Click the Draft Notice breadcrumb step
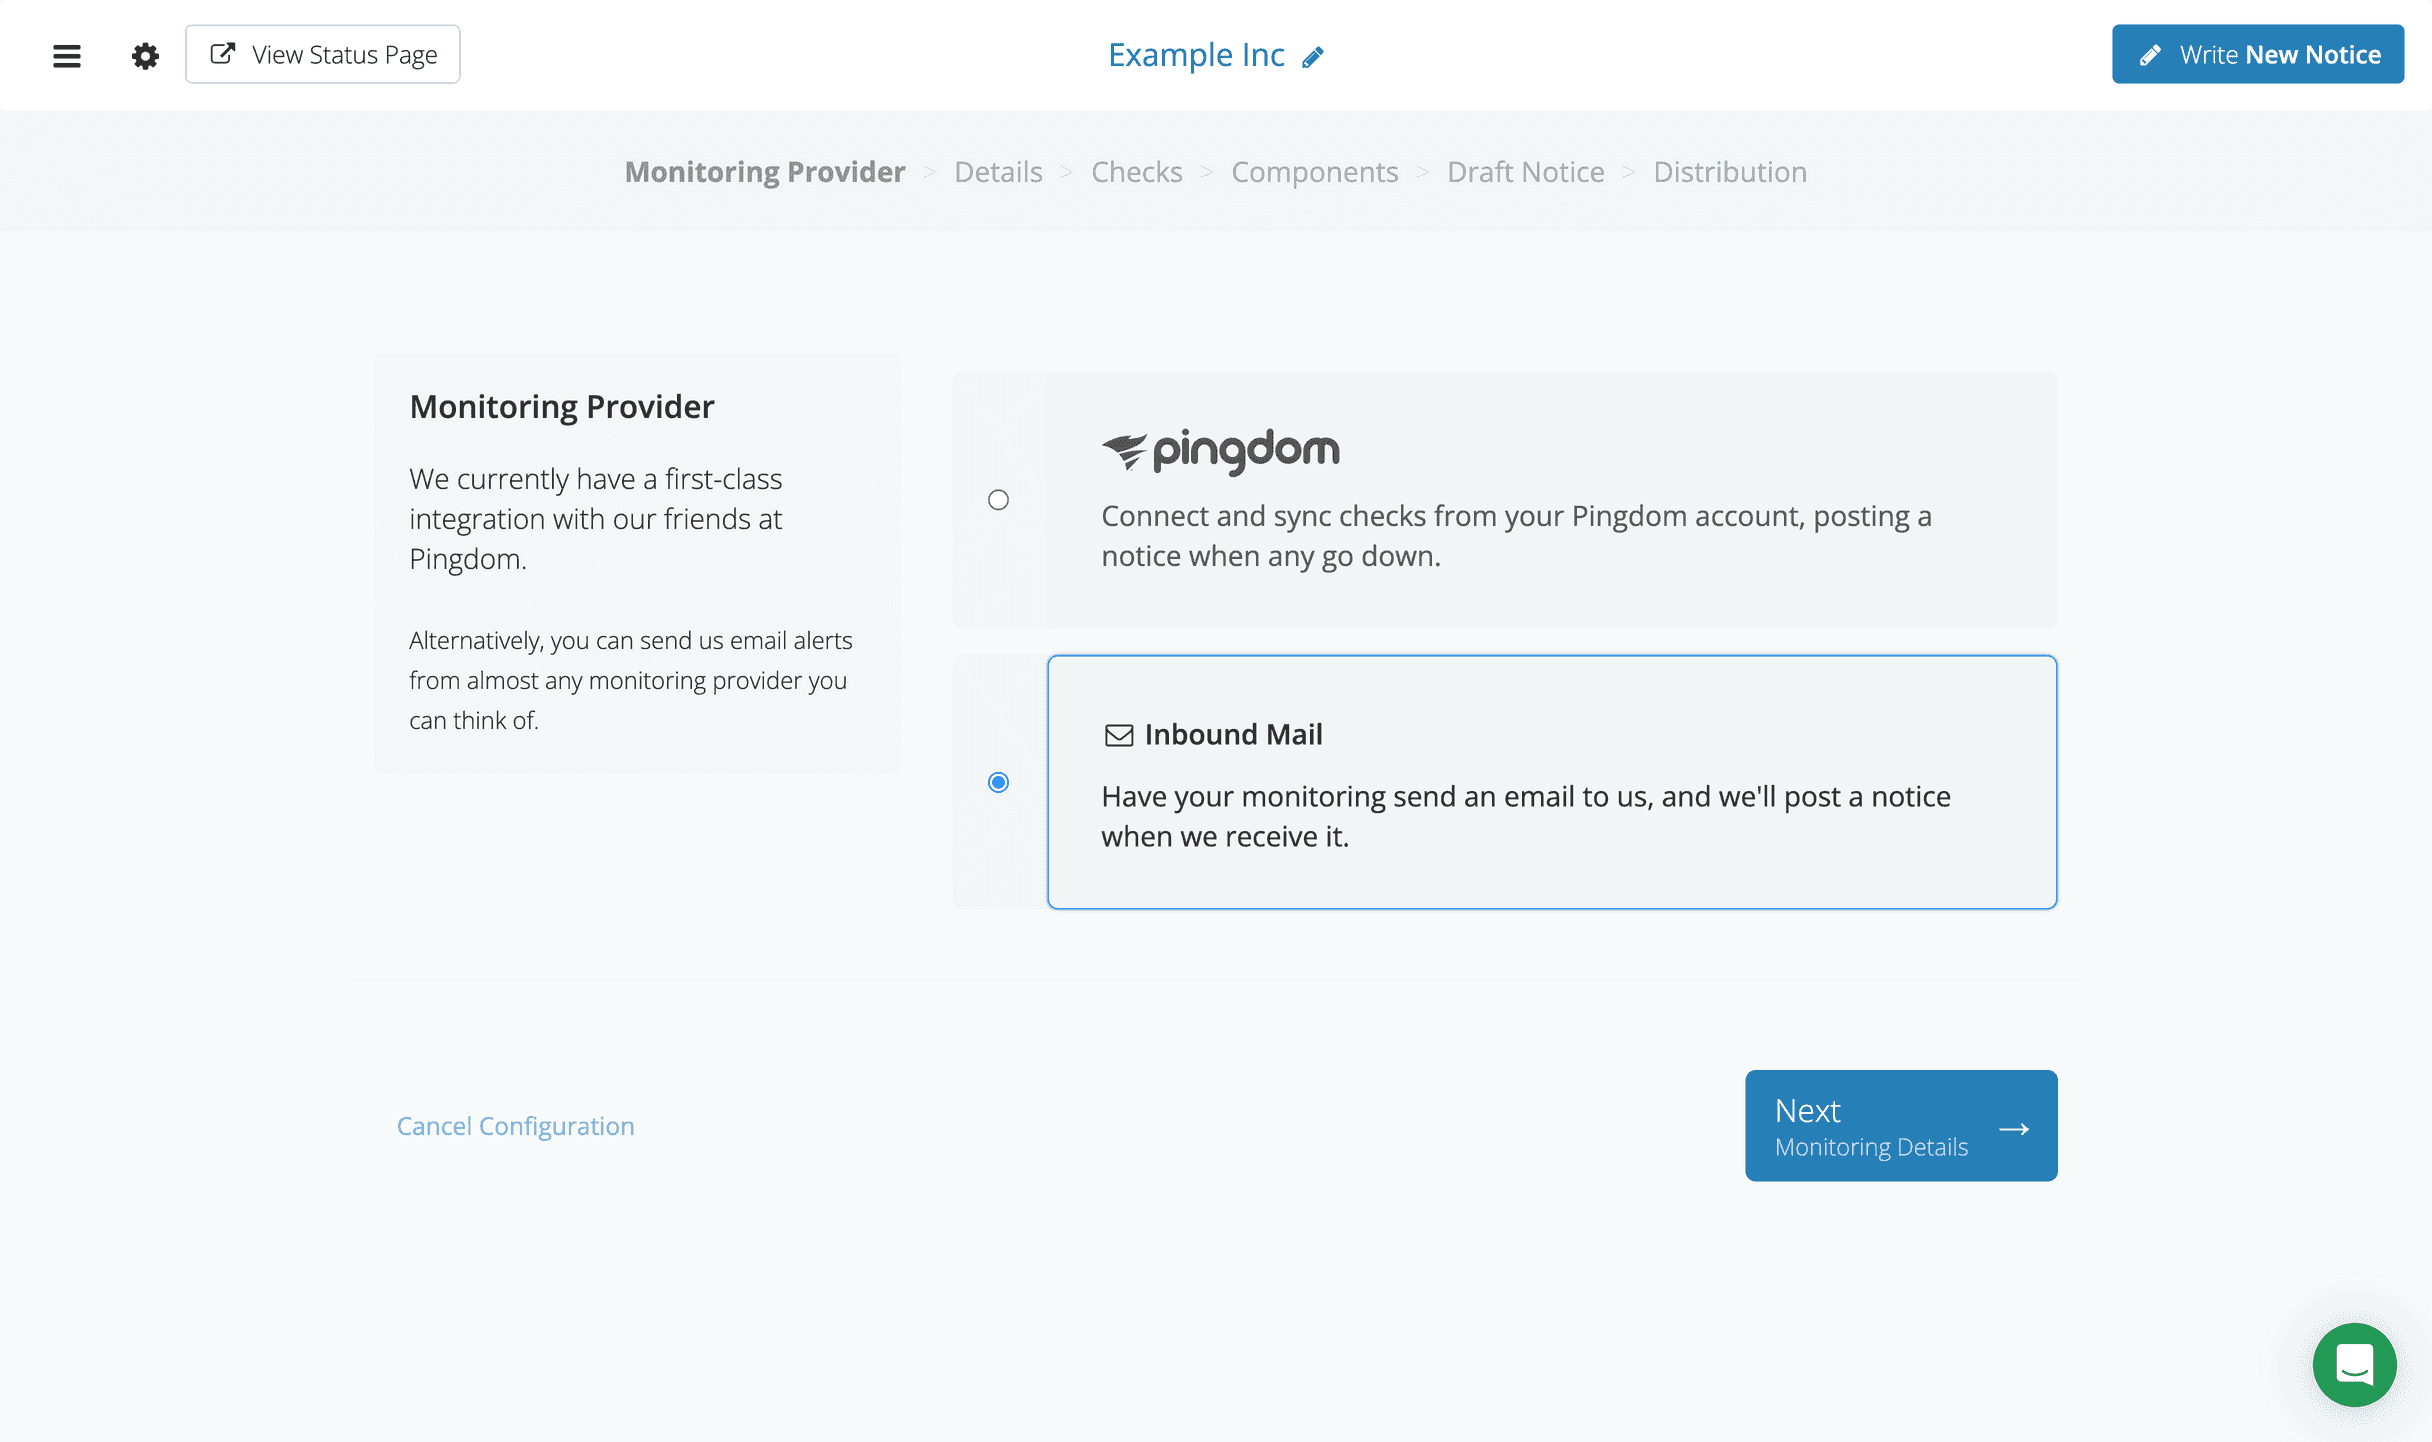 [x=1526, y=170]
